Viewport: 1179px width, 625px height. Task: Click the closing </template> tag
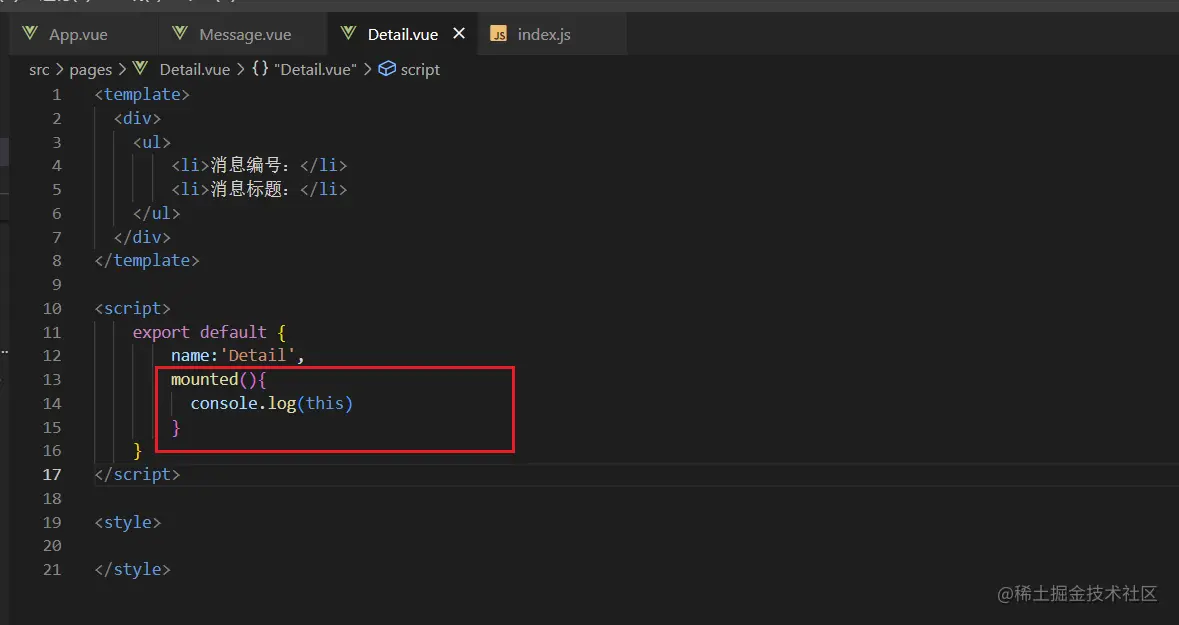pos(147,260)
